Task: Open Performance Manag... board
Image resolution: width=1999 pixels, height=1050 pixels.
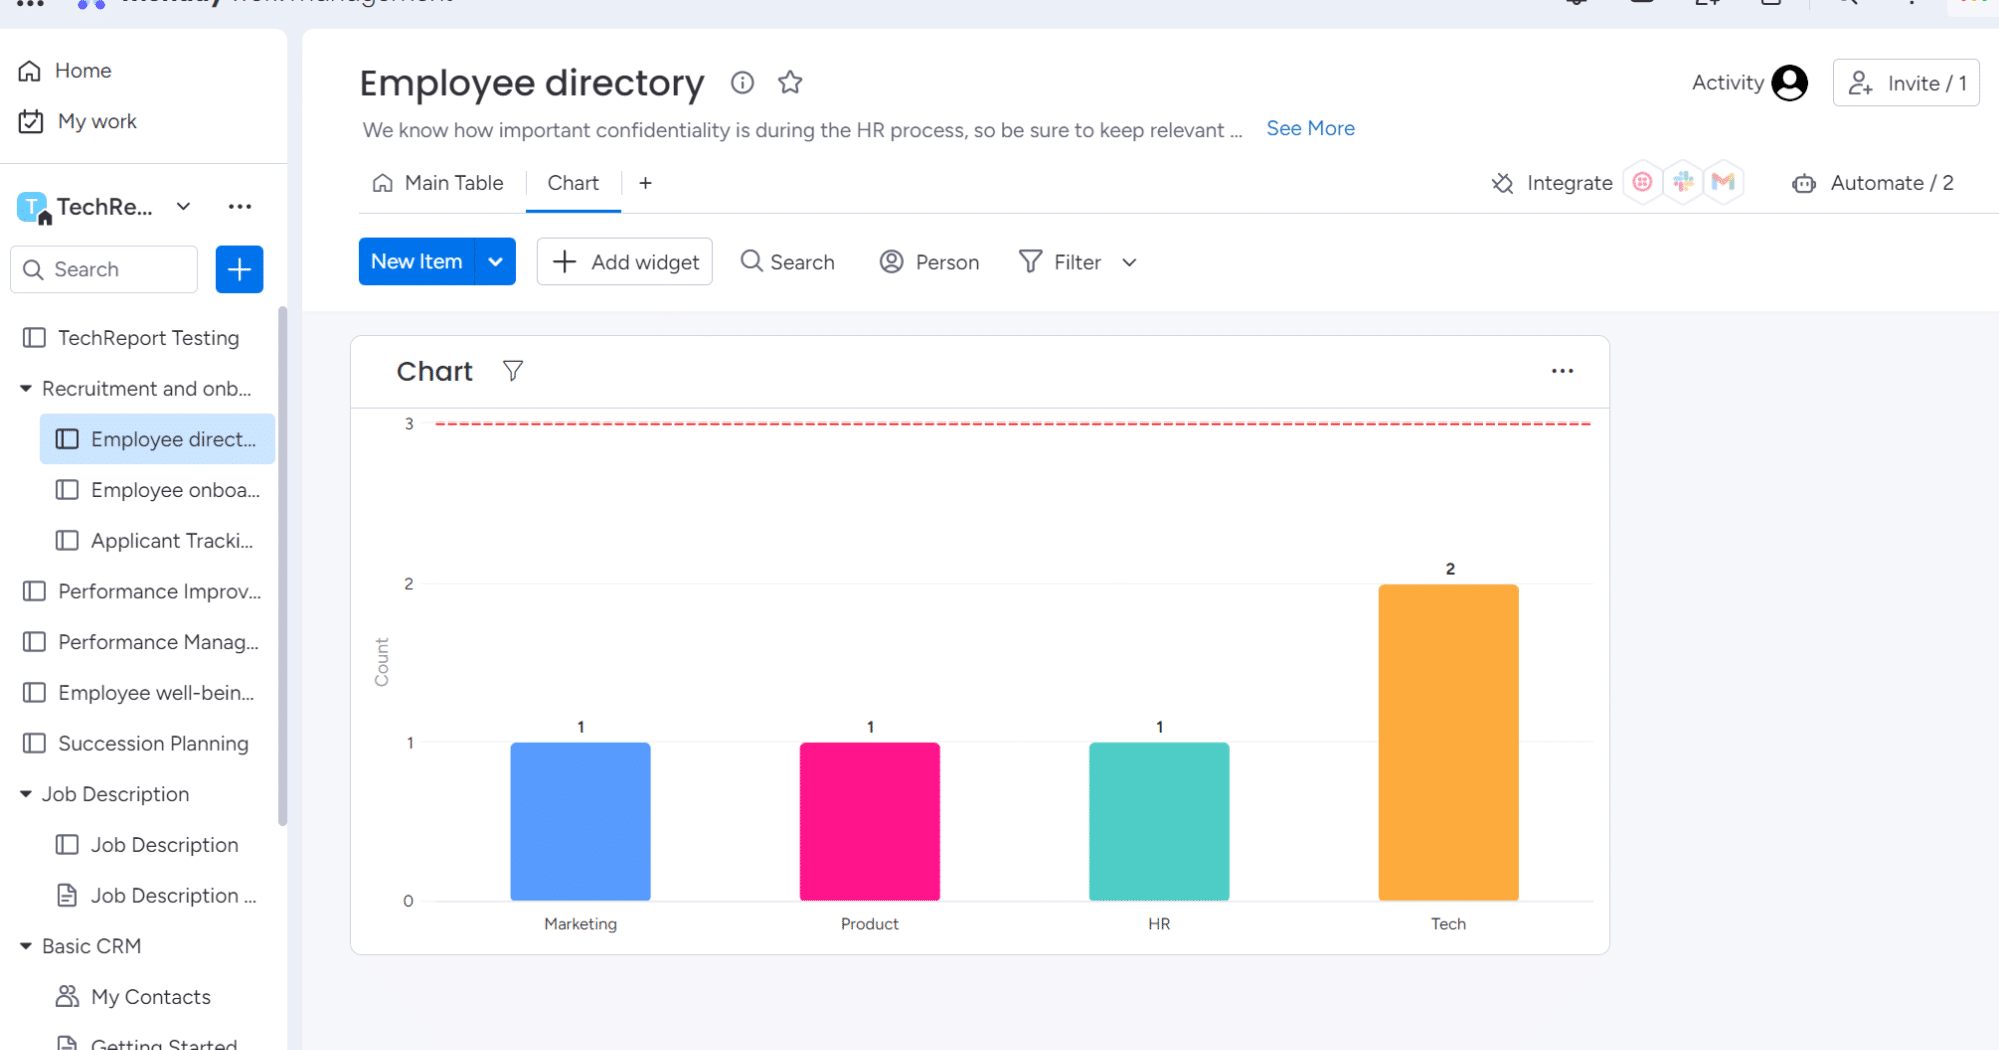Action: 142,642
